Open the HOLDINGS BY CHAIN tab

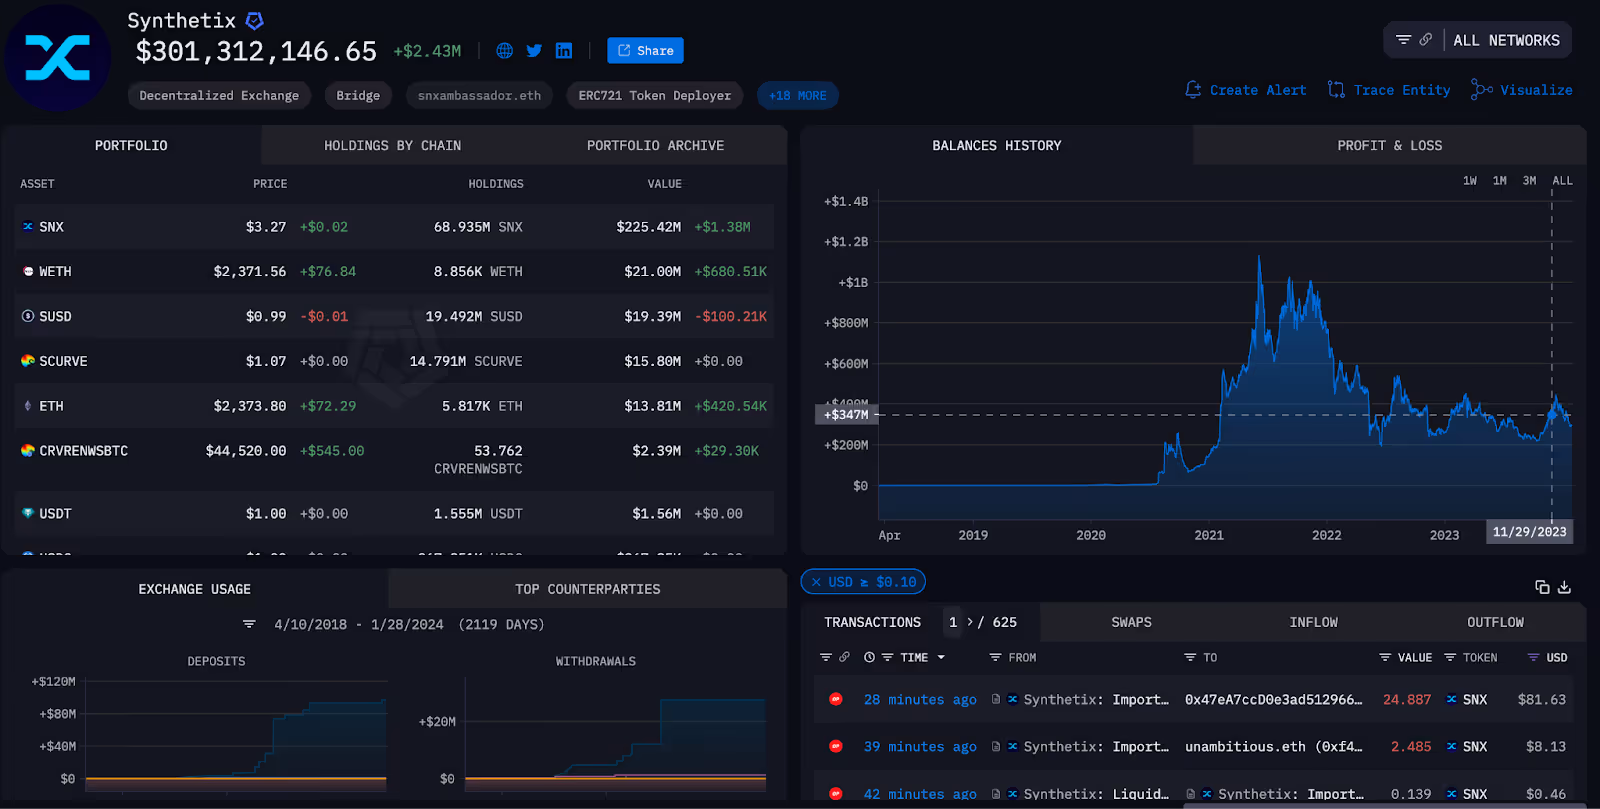click(392, 145)
